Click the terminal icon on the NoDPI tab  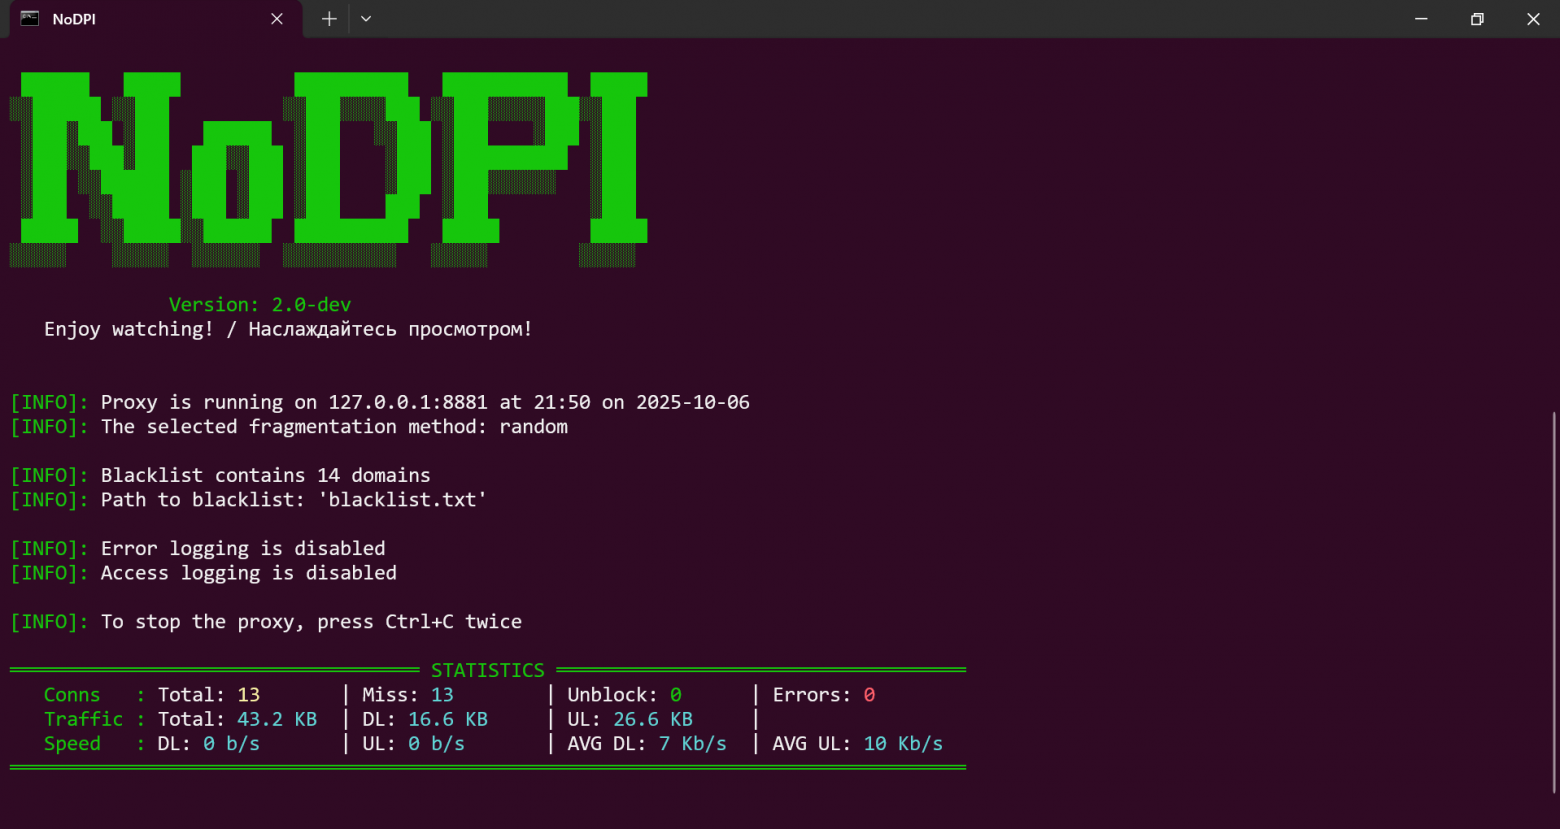[29, 18]
